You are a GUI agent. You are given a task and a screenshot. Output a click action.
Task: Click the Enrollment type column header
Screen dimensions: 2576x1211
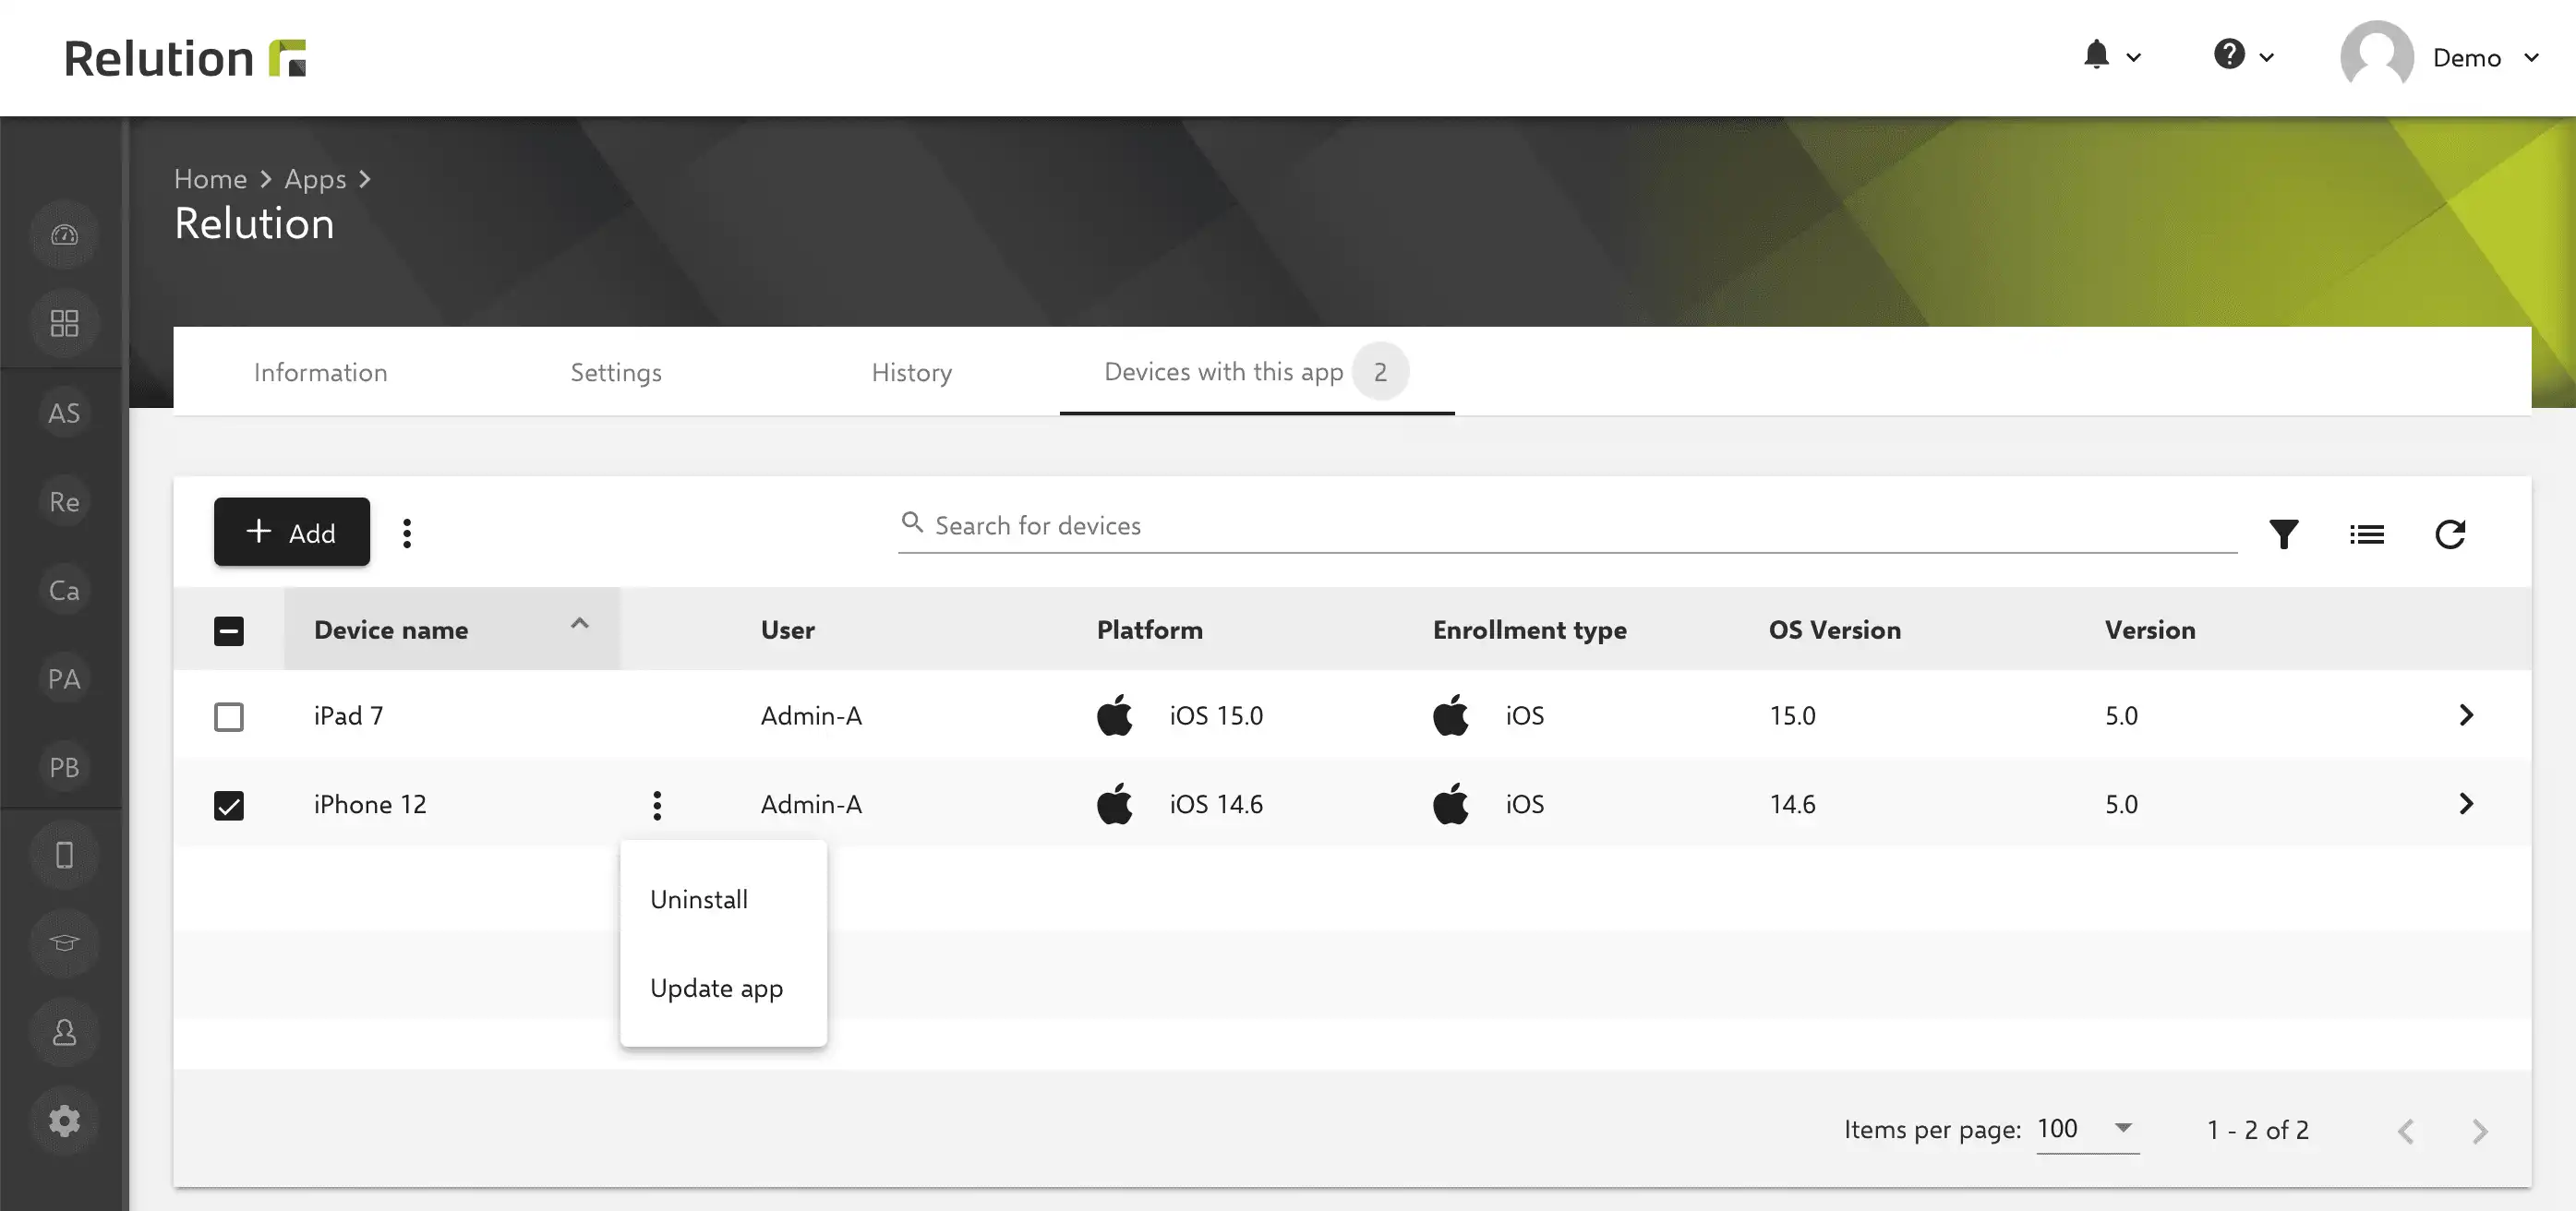coord(1529,630)
